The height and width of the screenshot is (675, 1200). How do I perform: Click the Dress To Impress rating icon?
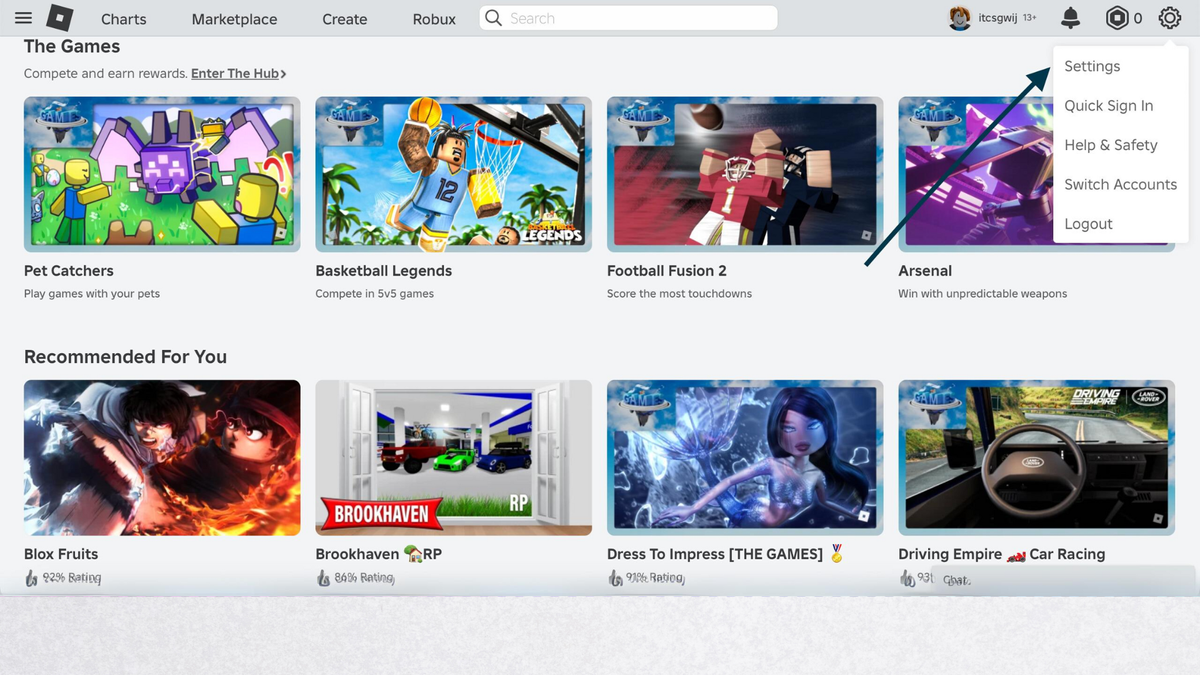[x=615, y=578]
